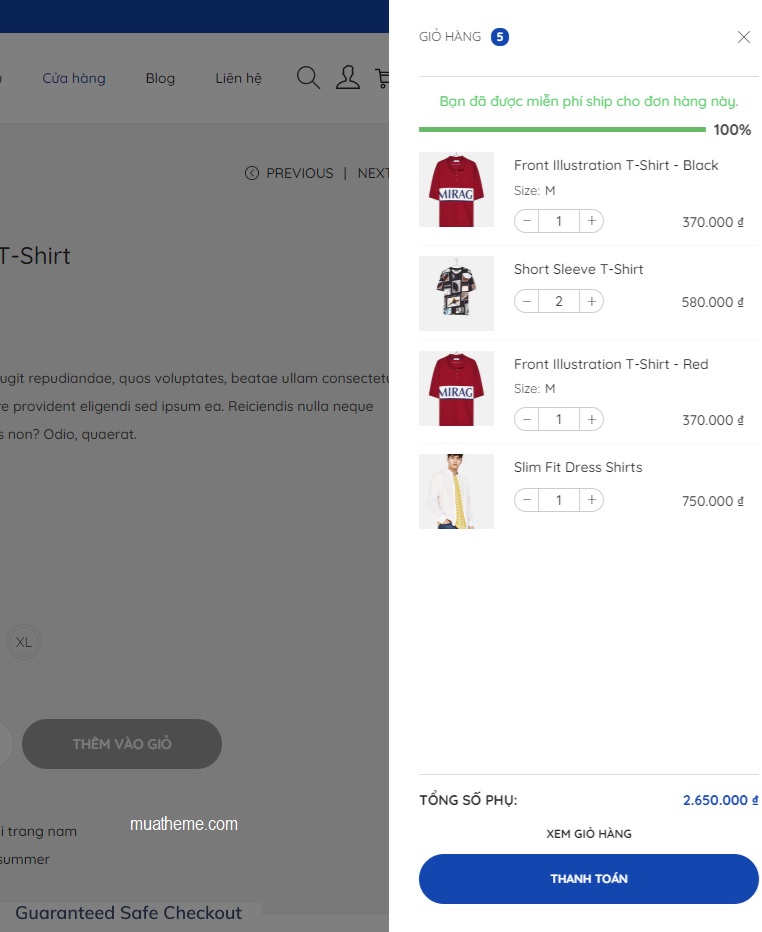
Task: Go to the Blog menu item
Action: 160,78
